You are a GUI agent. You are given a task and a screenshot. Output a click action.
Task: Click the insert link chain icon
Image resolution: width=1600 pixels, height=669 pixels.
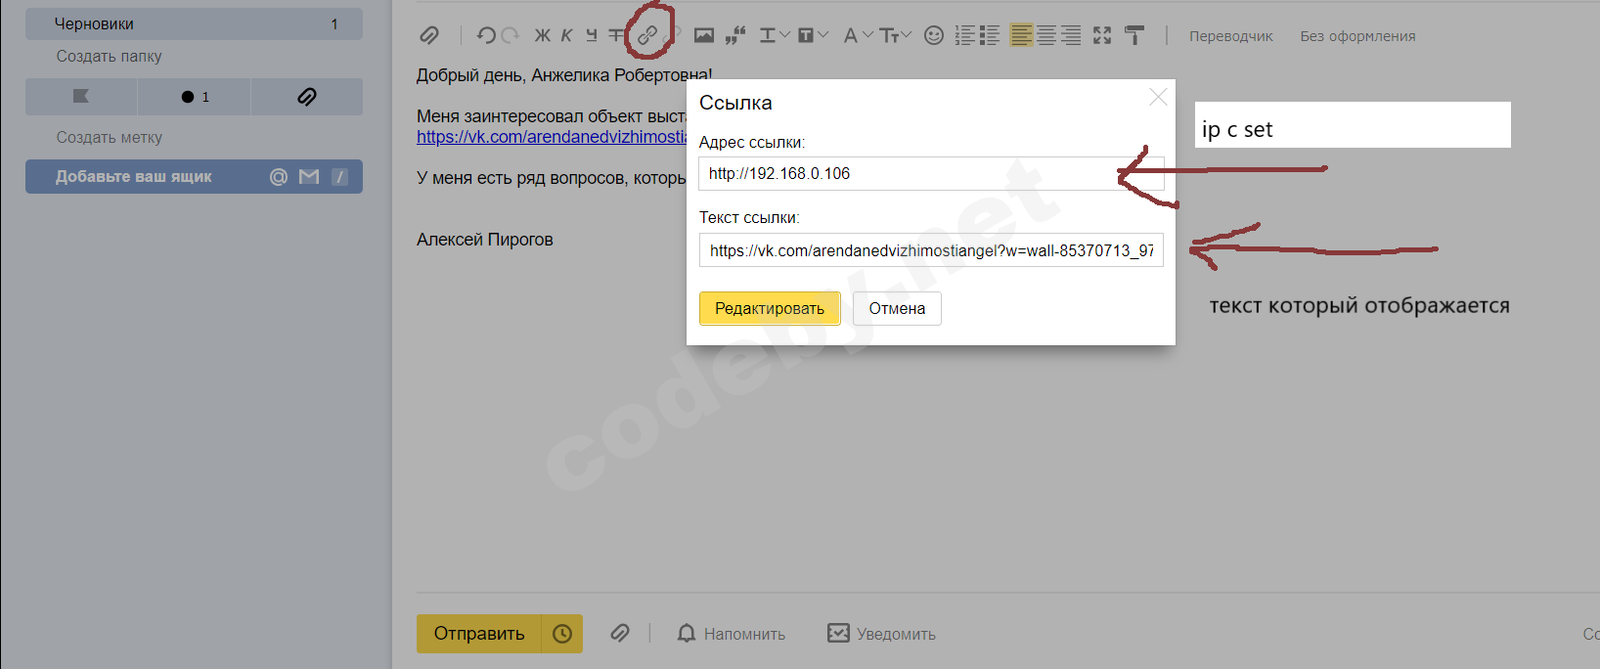pyautogui.click(x=648, y=35)
